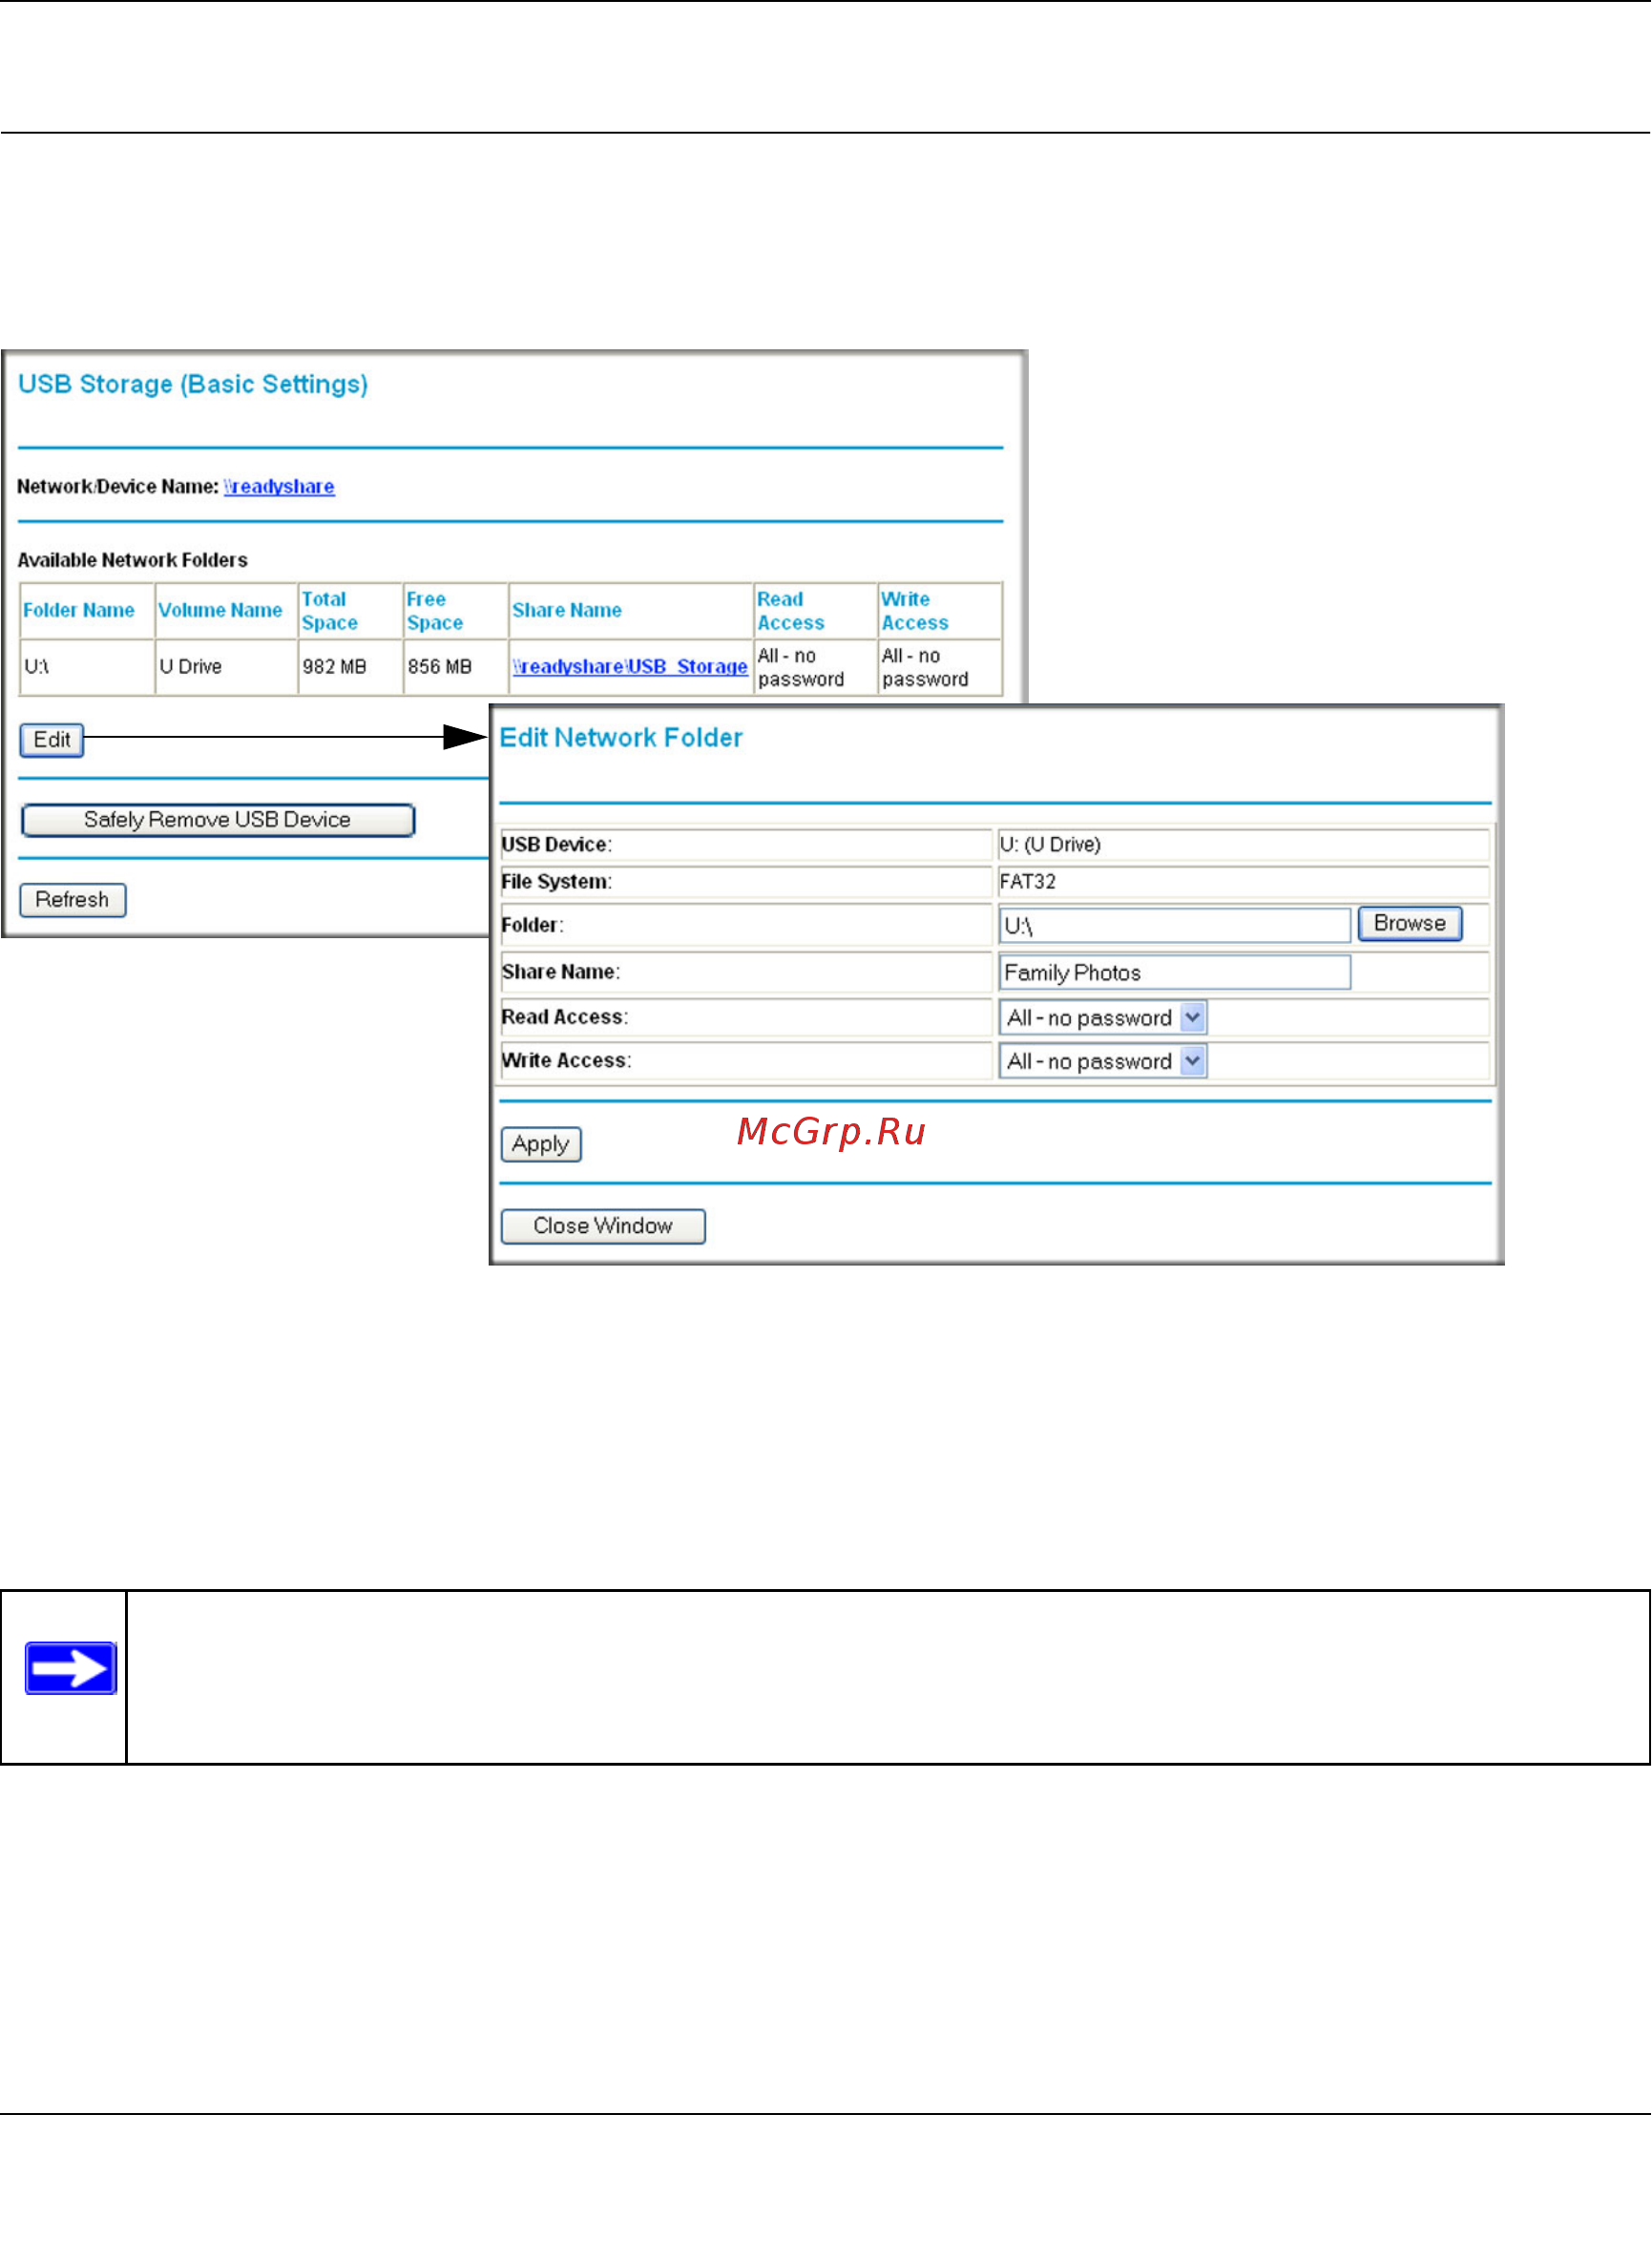
Task: Select the U Drive volume name cell
Action: (x=227, y=667)
